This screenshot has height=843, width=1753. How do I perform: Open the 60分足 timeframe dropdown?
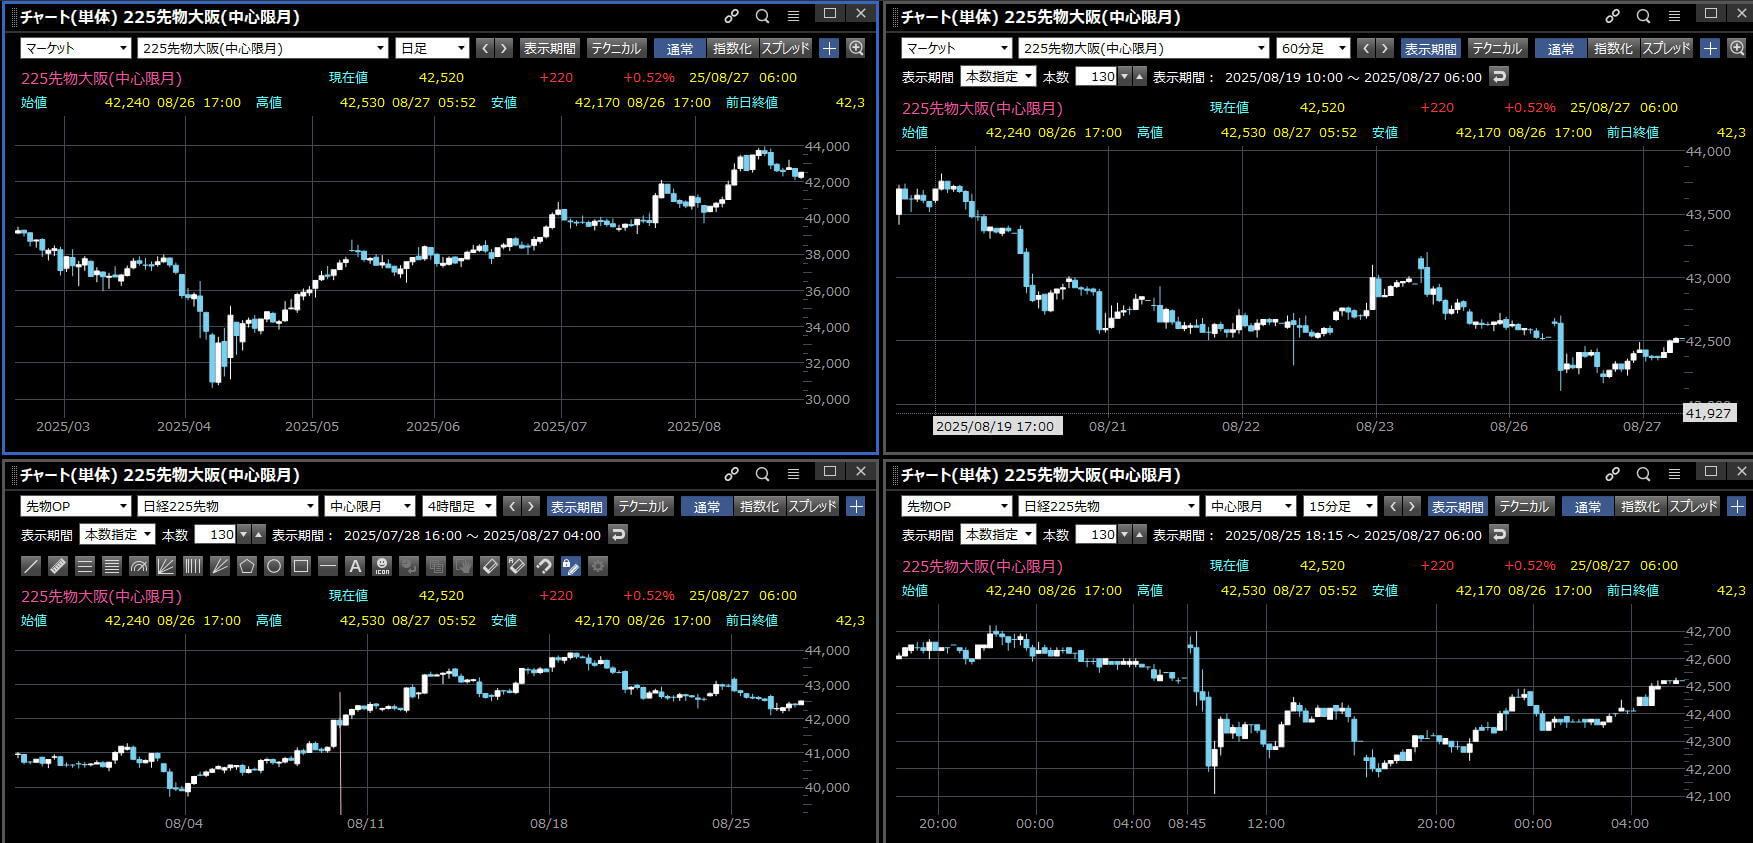[1314, 48]
